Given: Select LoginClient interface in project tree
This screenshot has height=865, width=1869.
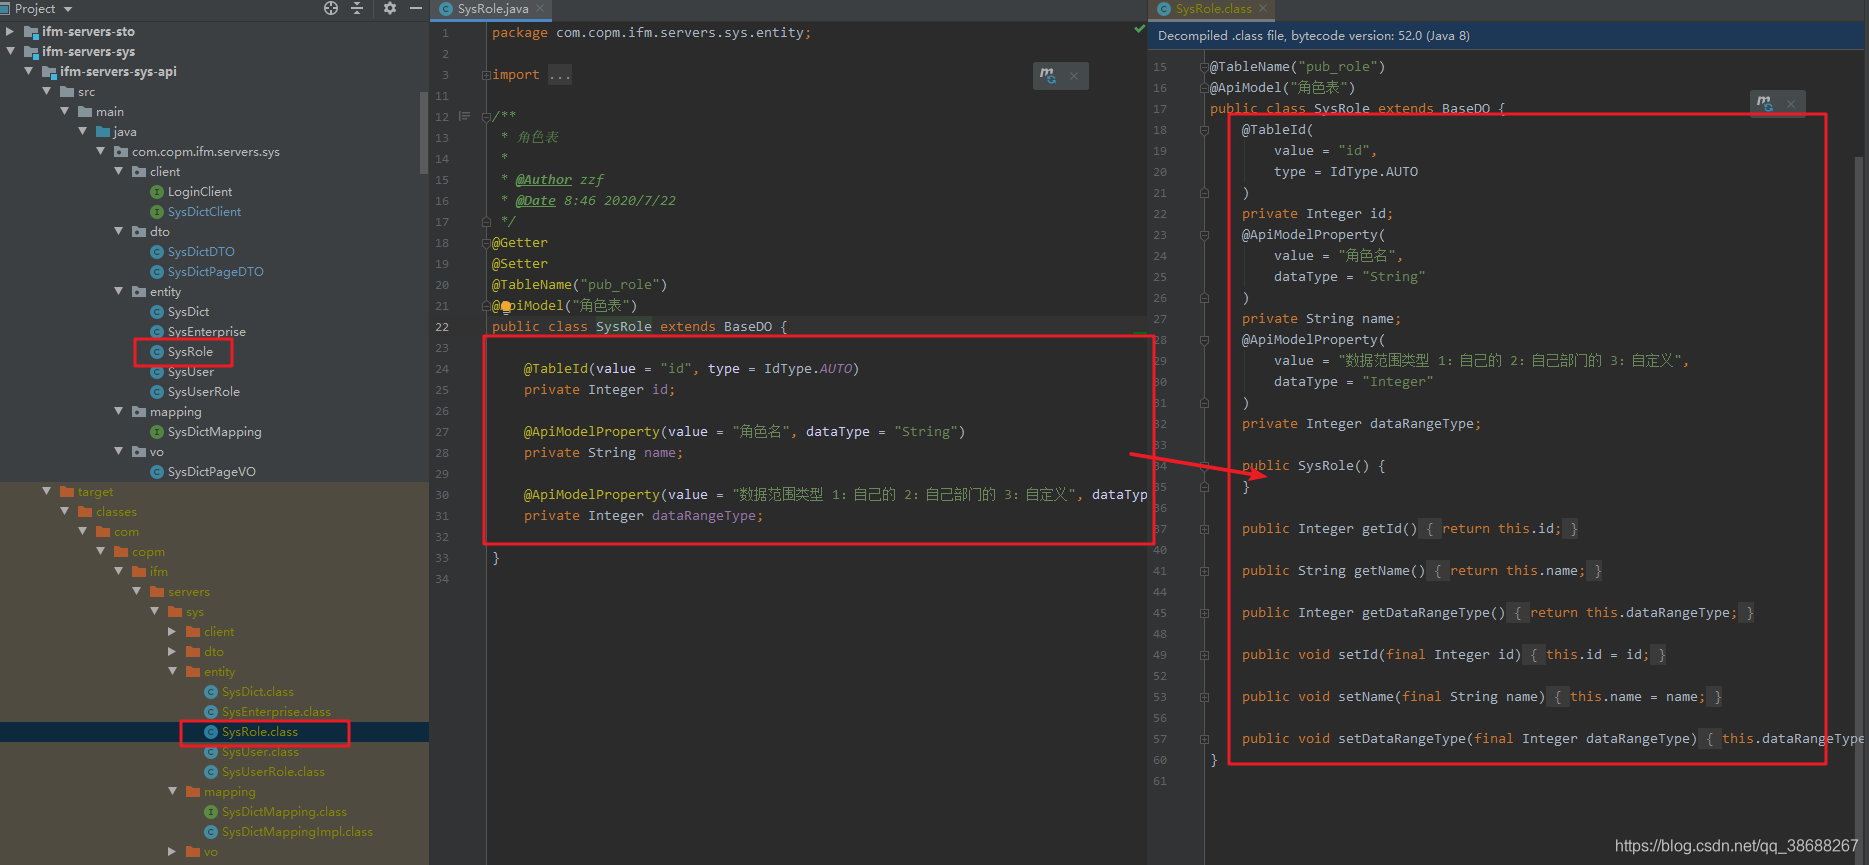Looking at the screenshot, I should point(199,192).
